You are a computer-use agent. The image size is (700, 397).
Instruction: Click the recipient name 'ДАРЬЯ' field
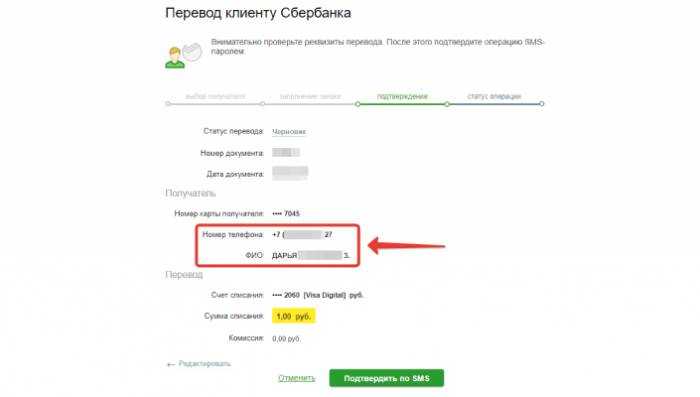click(x=311, y=255)
